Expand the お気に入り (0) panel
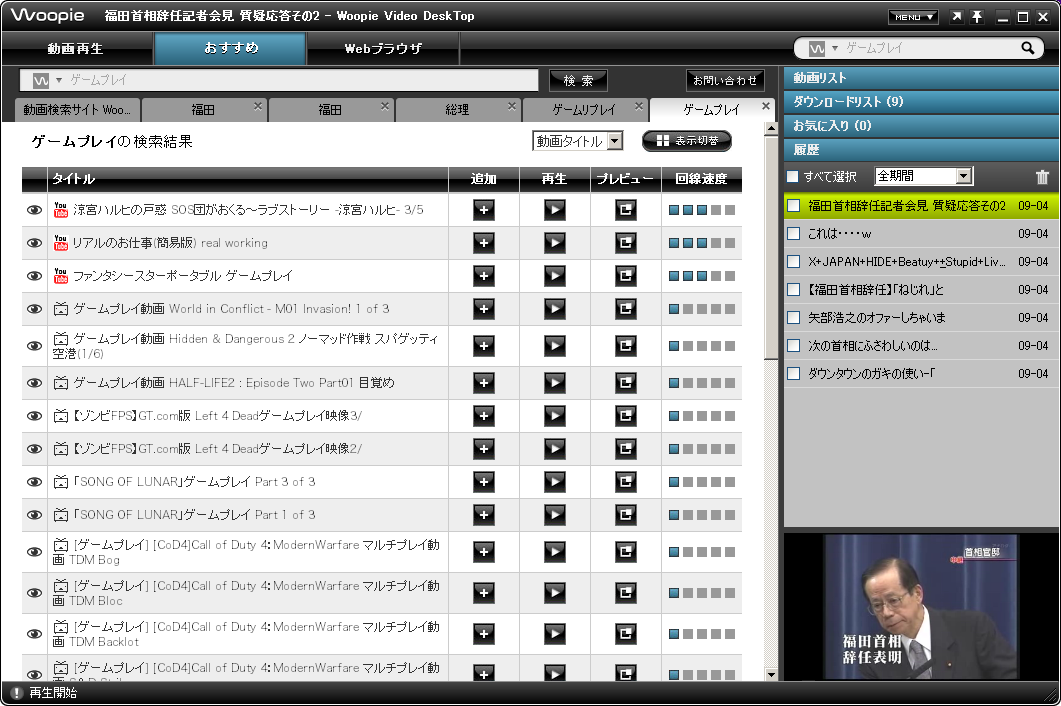Viewport: 1061px width, 706px height. coord(921,125)
